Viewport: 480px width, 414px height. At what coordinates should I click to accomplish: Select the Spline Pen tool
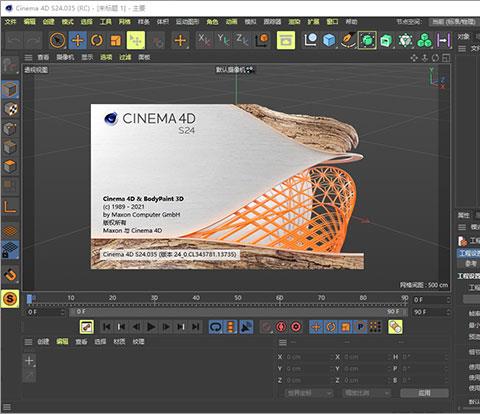pos(348,40)
